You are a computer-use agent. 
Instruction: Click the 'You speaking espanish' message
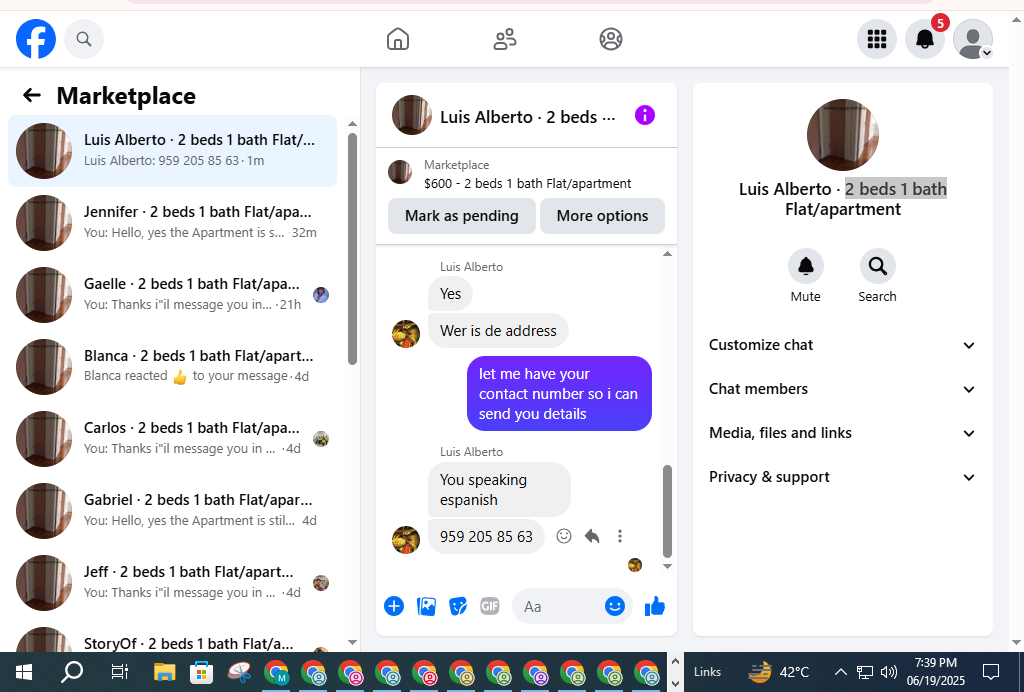499,490
